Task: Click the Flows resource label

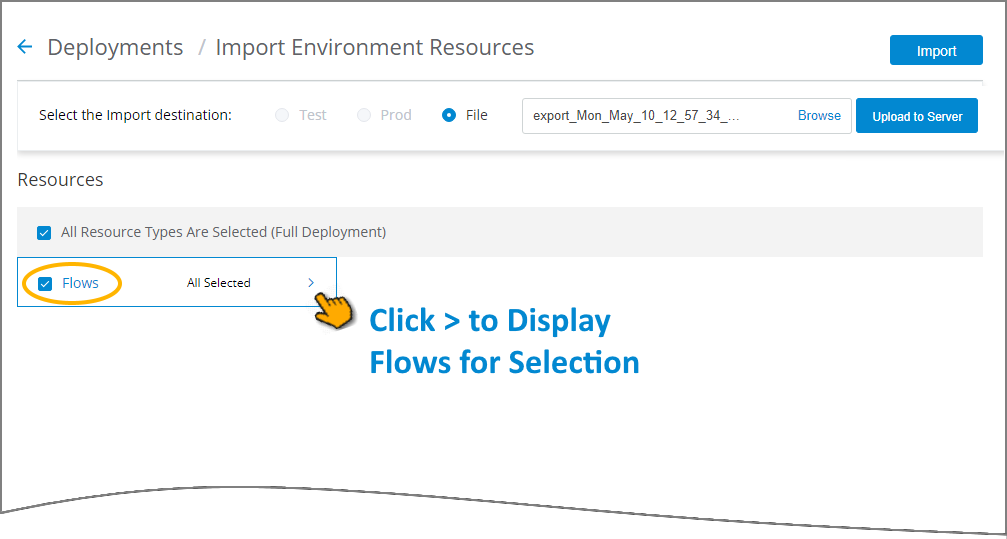Action: (x=80, y=283)
